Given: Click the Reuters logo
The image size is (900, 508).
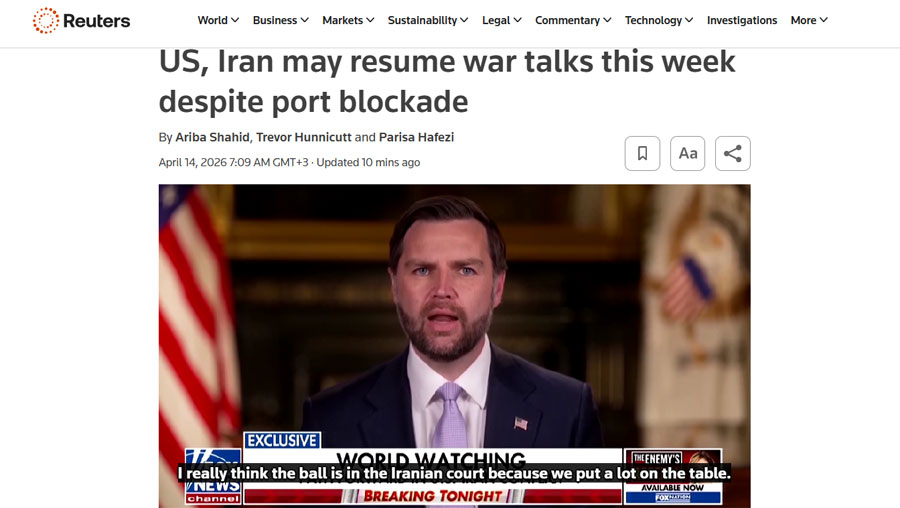Looking at the screenshot, I should 82,21.
